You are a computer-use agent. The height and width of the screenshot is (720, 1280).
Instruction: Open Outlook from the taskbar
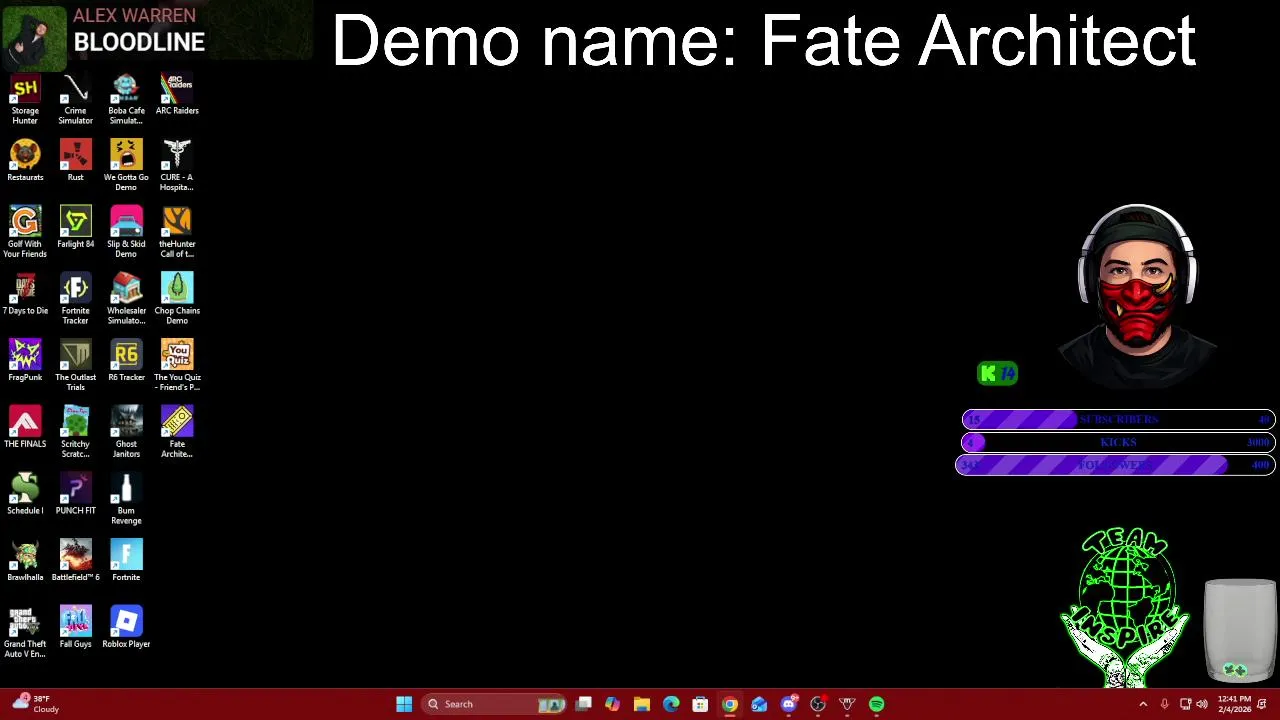pos(759,704)
